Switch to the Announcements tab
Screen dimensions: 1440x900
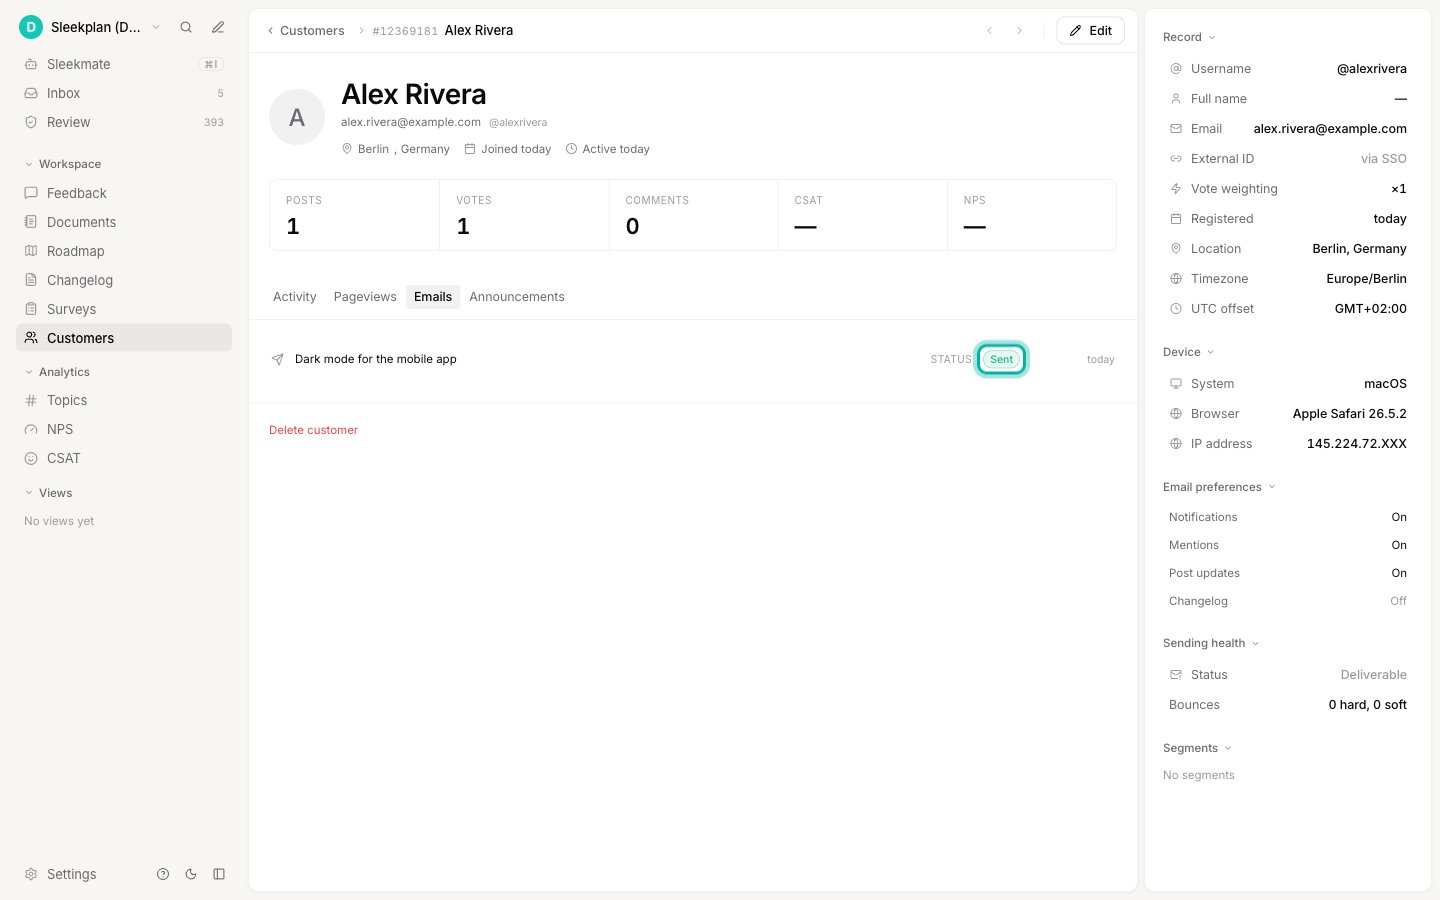point(517,297)
